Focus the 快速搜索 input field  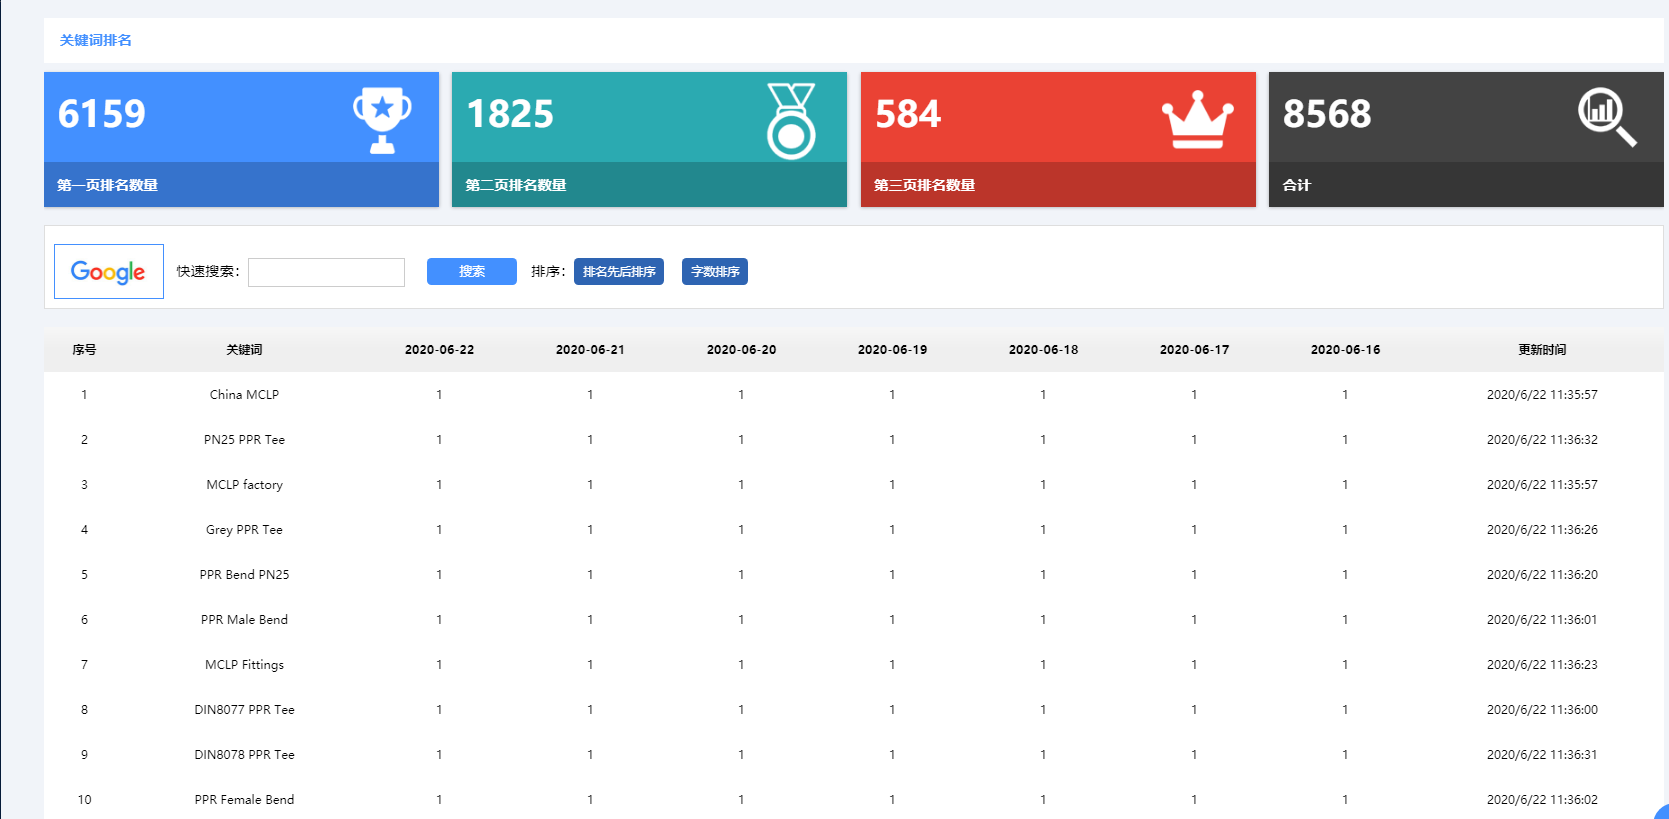tap(326, 272)
